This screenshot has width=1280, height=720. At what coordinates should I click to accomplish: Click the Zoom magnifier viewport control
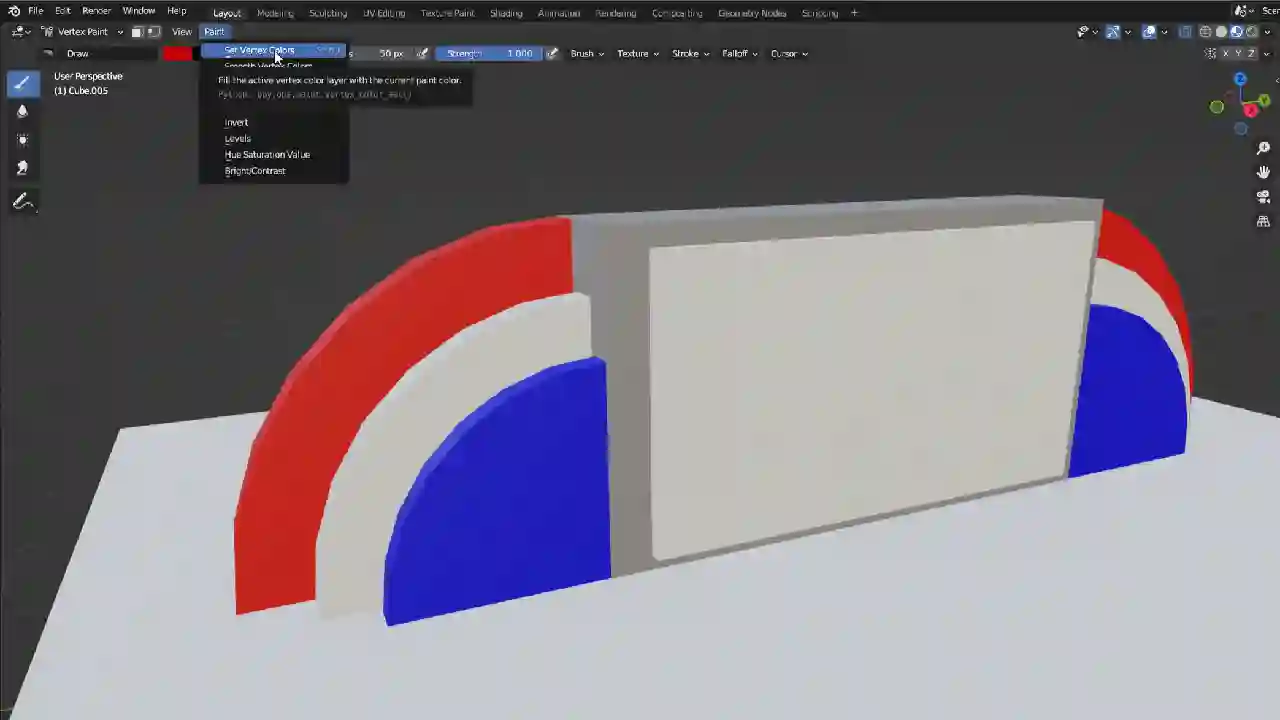pos(1263,148)
